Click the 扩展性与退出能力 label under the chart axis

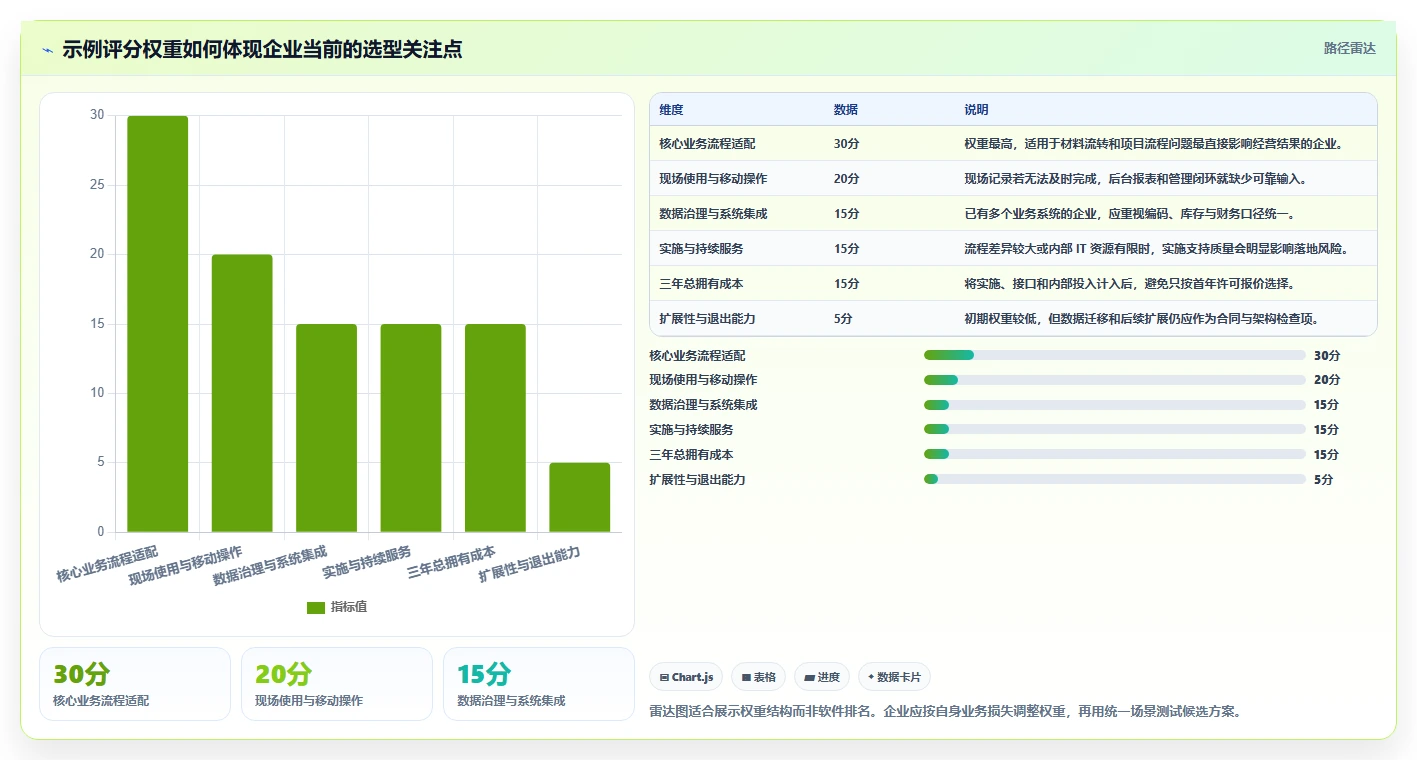530,565
